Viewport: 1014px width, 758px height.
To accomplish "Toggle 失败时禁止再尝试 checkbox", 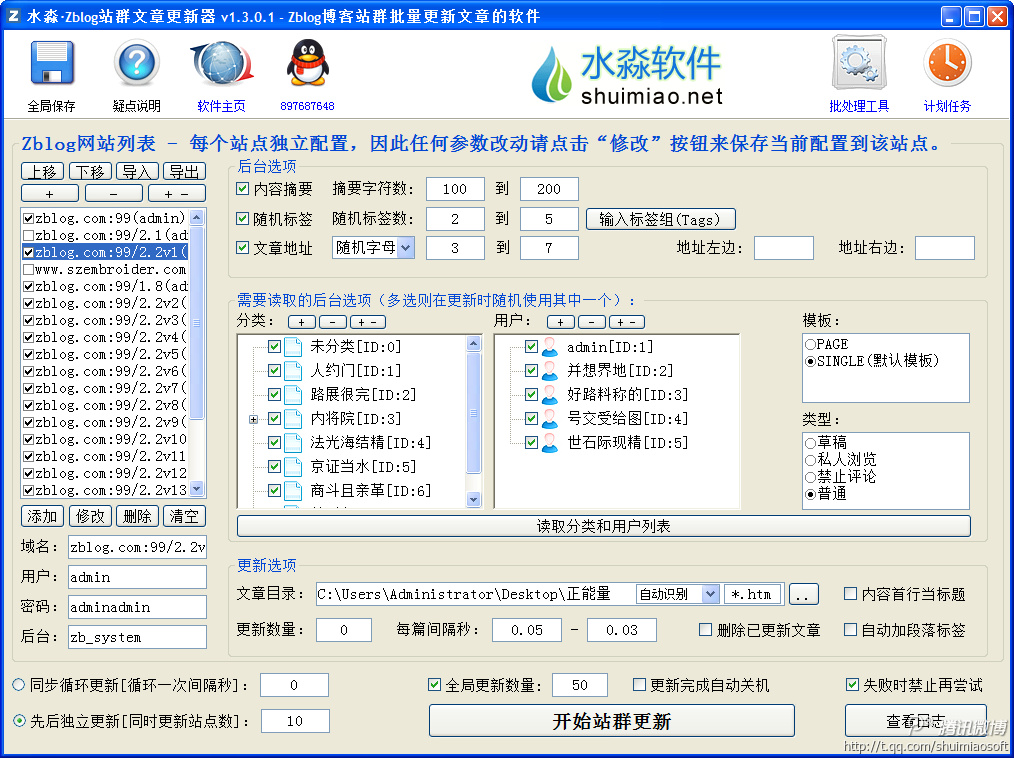I will click(x=852, y=685).
